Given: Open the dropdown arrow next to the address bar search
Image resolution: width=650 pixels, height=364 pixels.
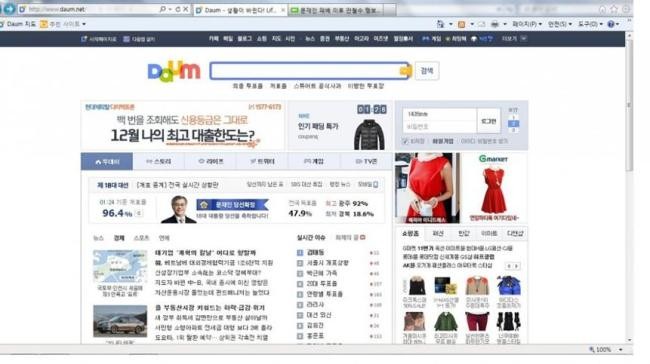Looking at the screenshot, I should (170, 9).
